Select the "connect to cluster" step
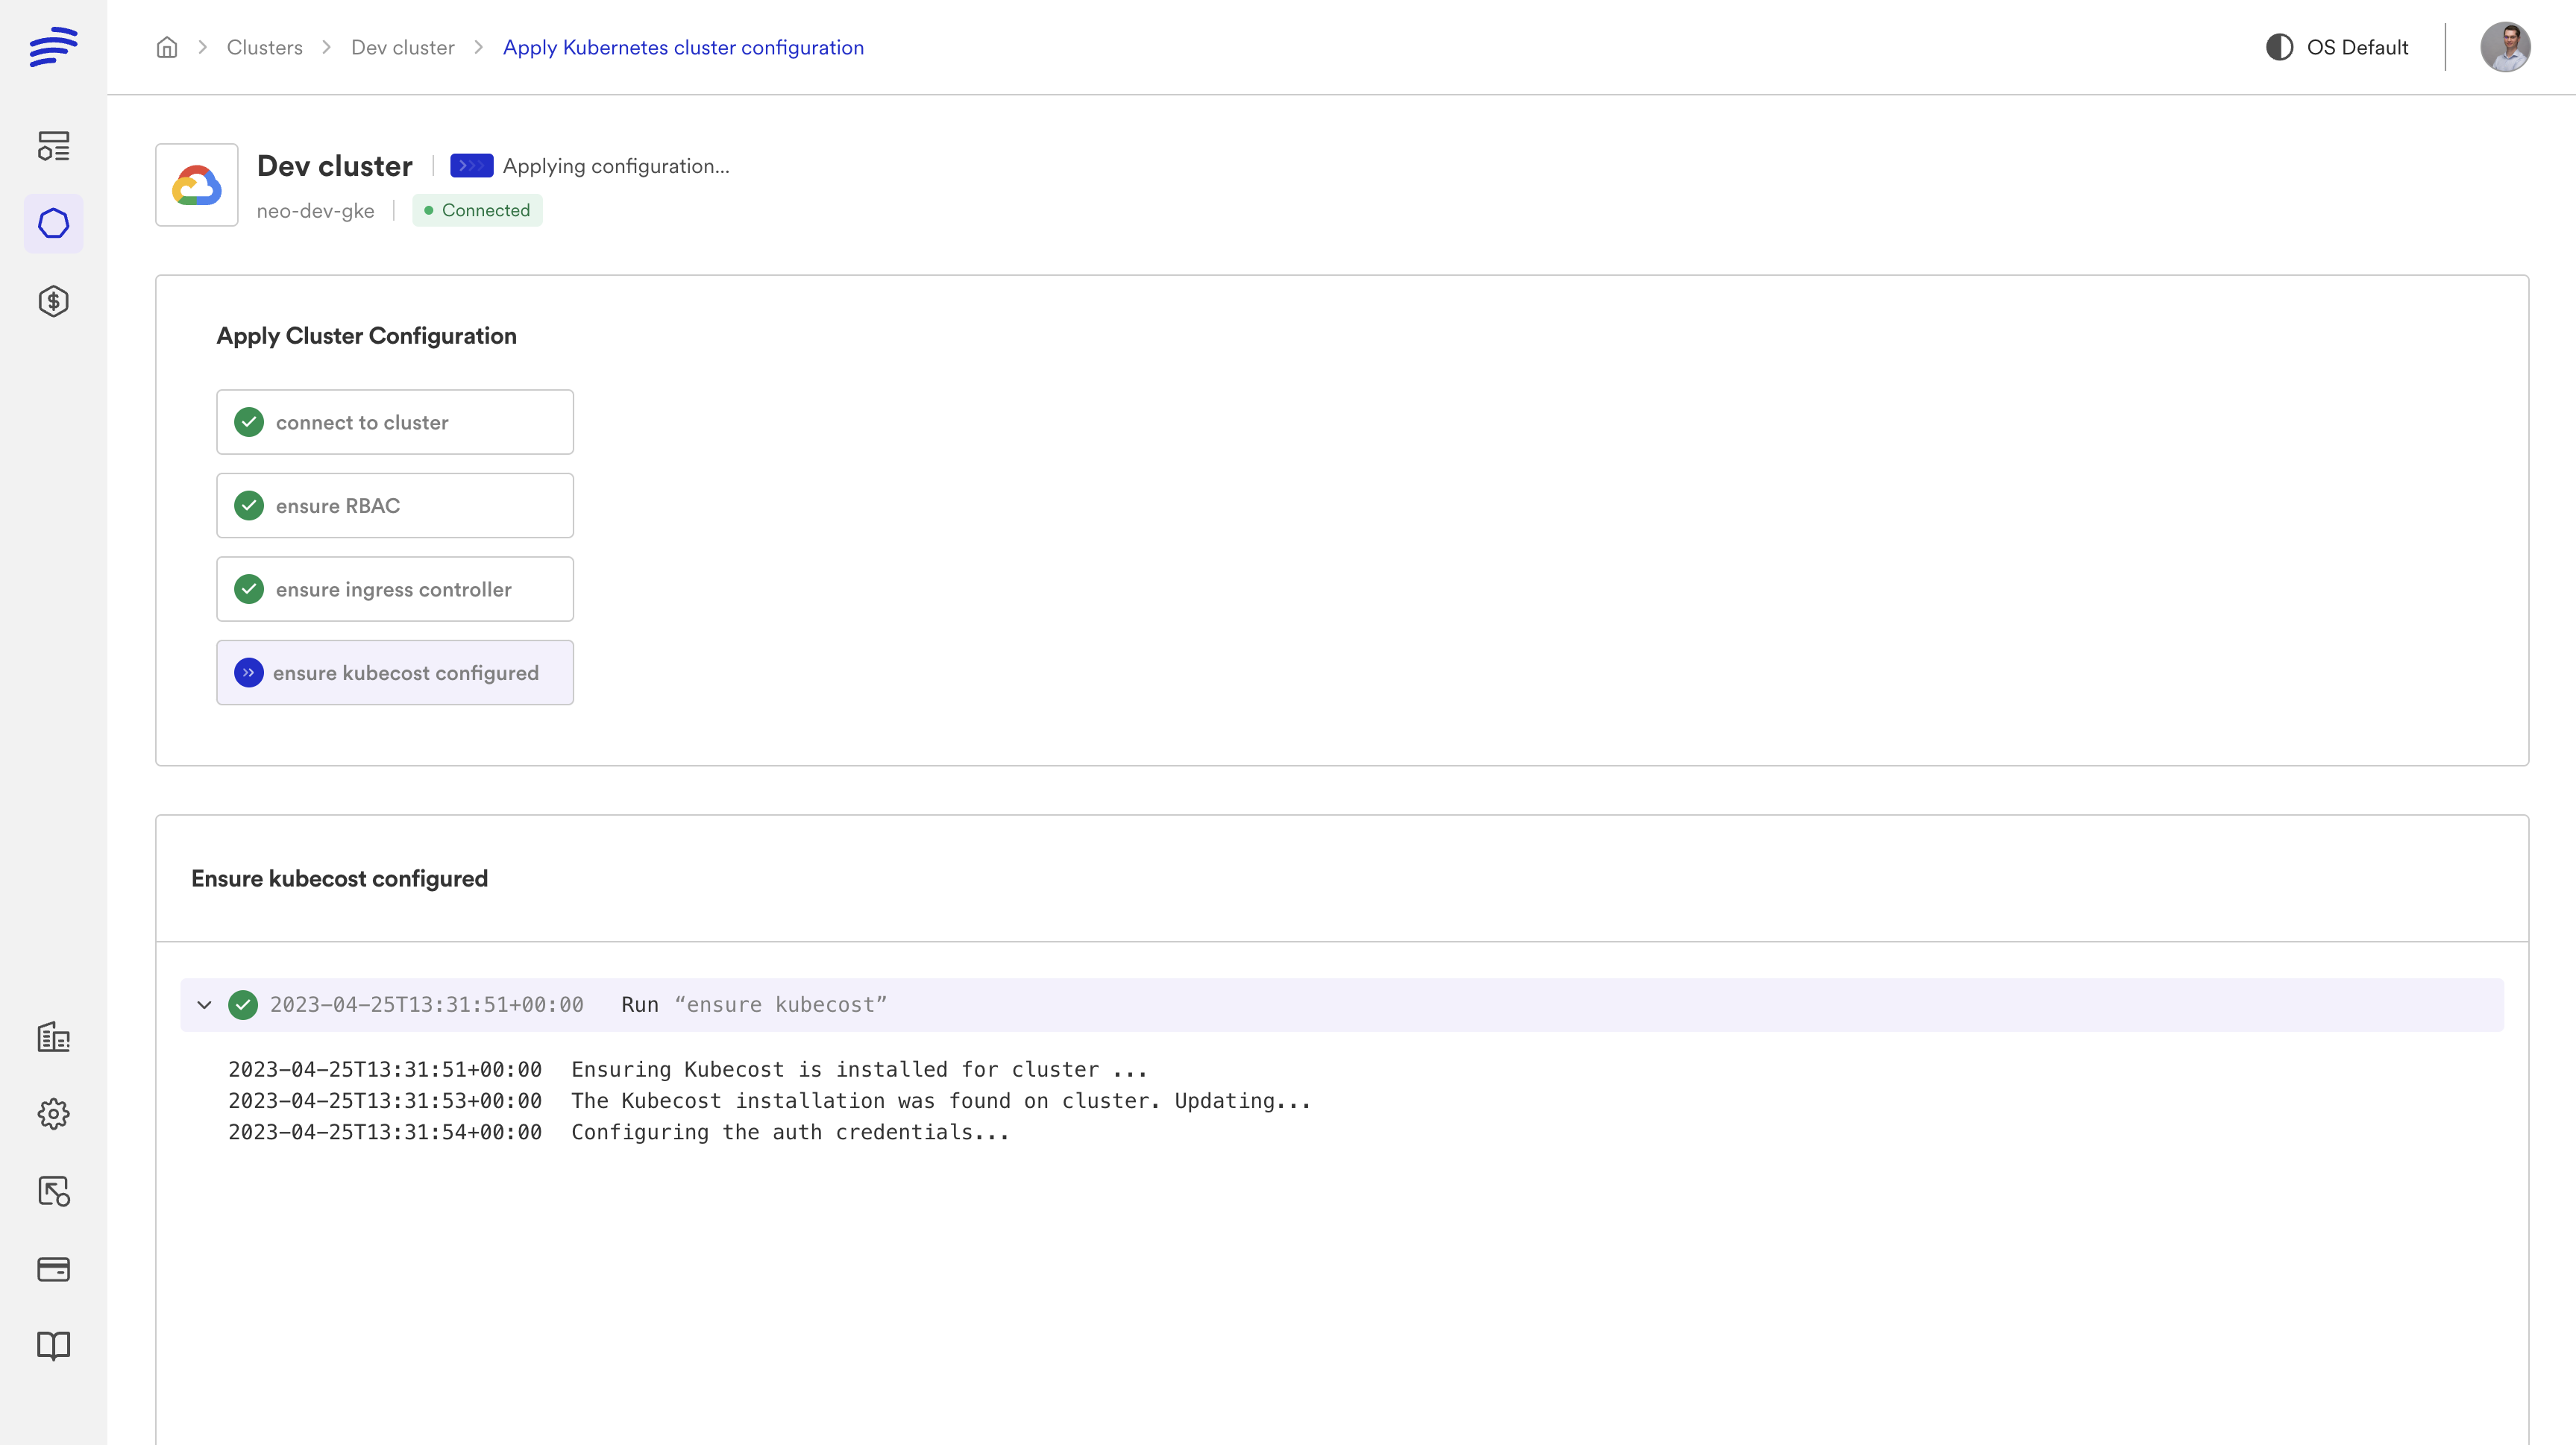Image resolution: width=2576 pixels, height=1445 pixels. [x=395, y=422]
